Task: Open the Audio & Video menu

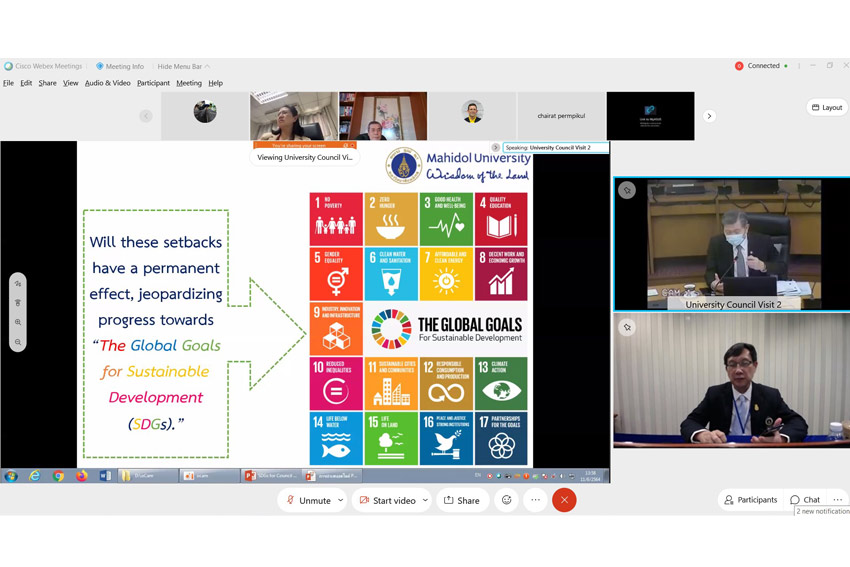Action: tap(107, 83)
